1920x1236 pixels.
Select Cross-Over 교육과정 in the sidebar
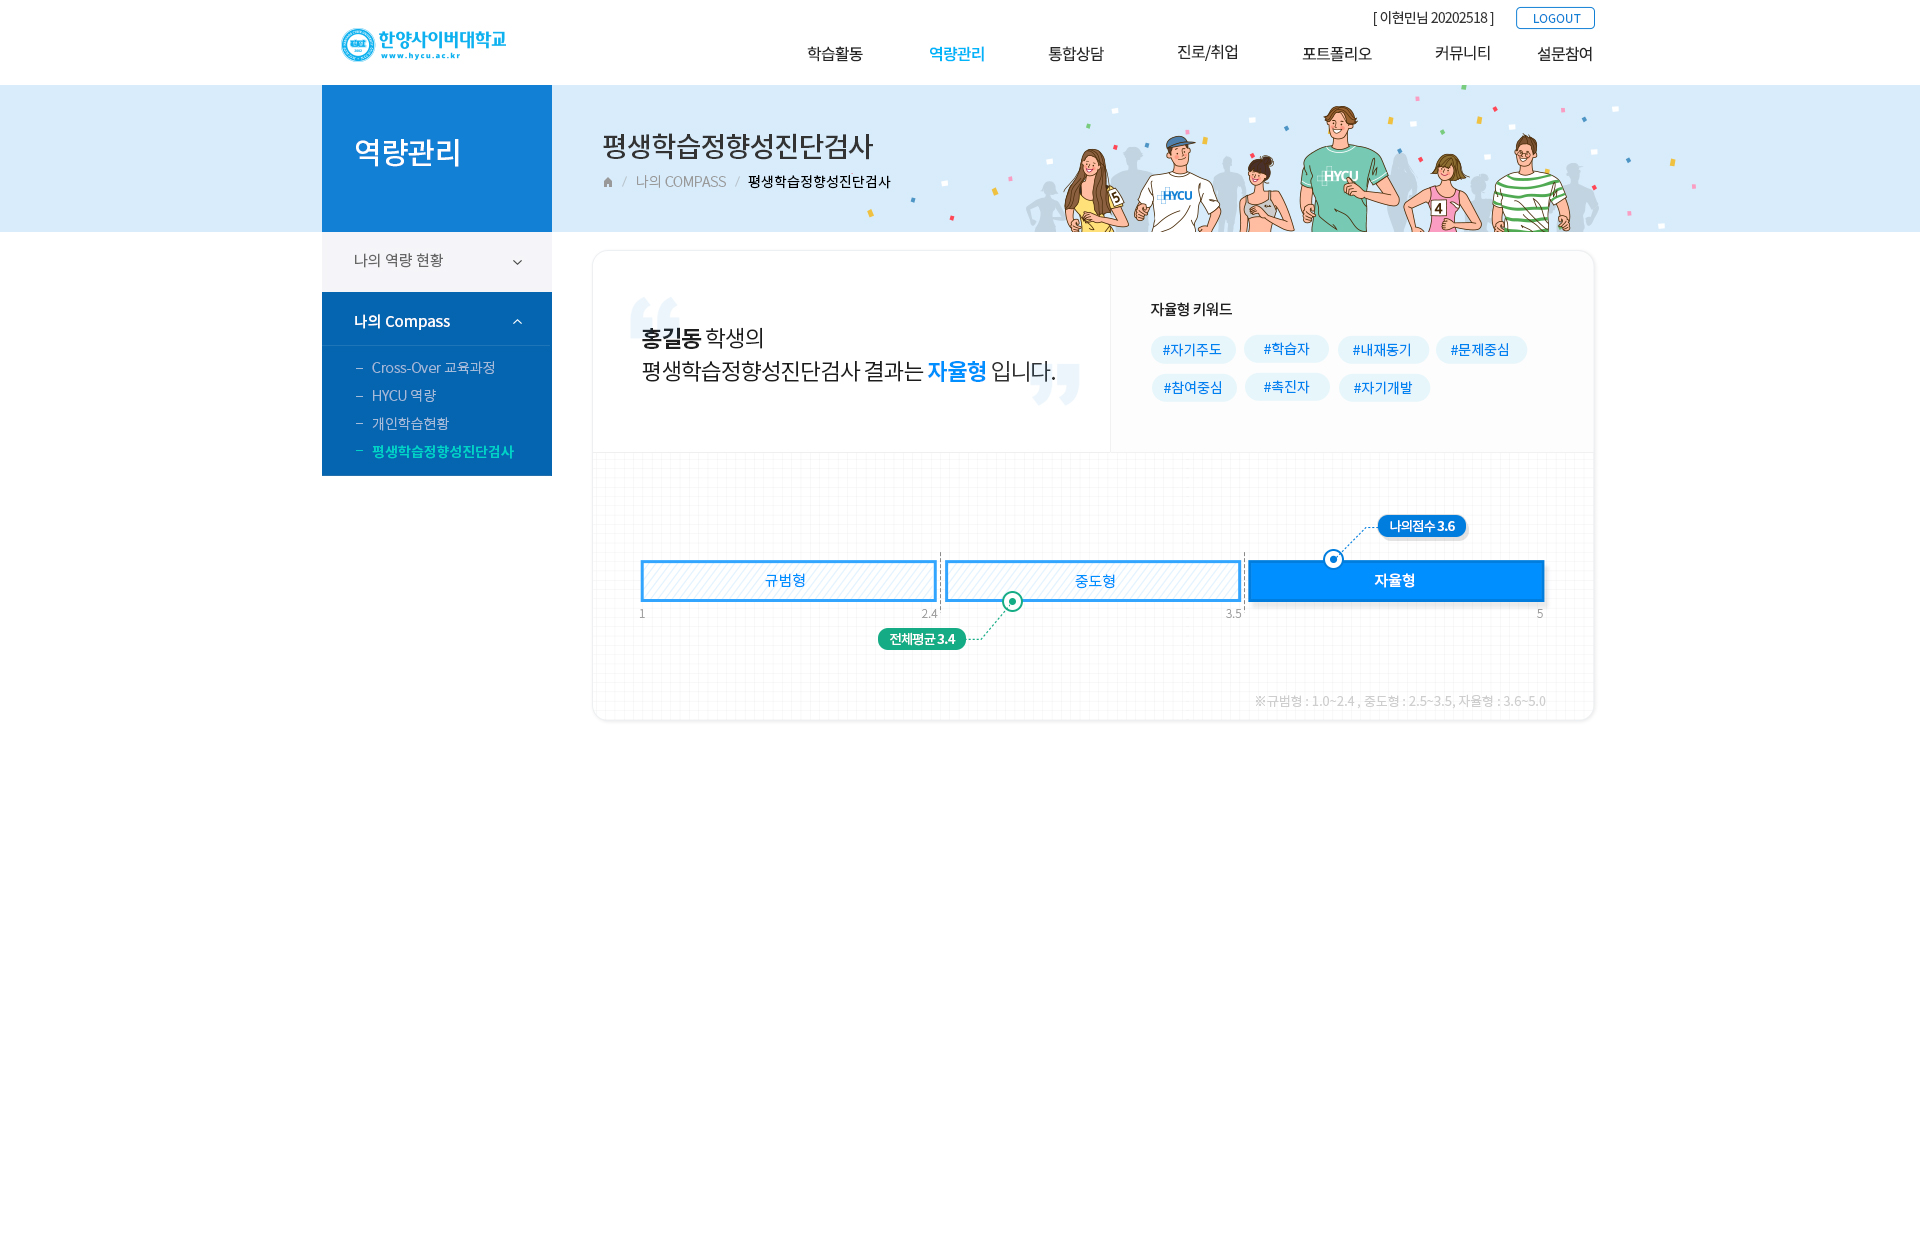(431, 367)
